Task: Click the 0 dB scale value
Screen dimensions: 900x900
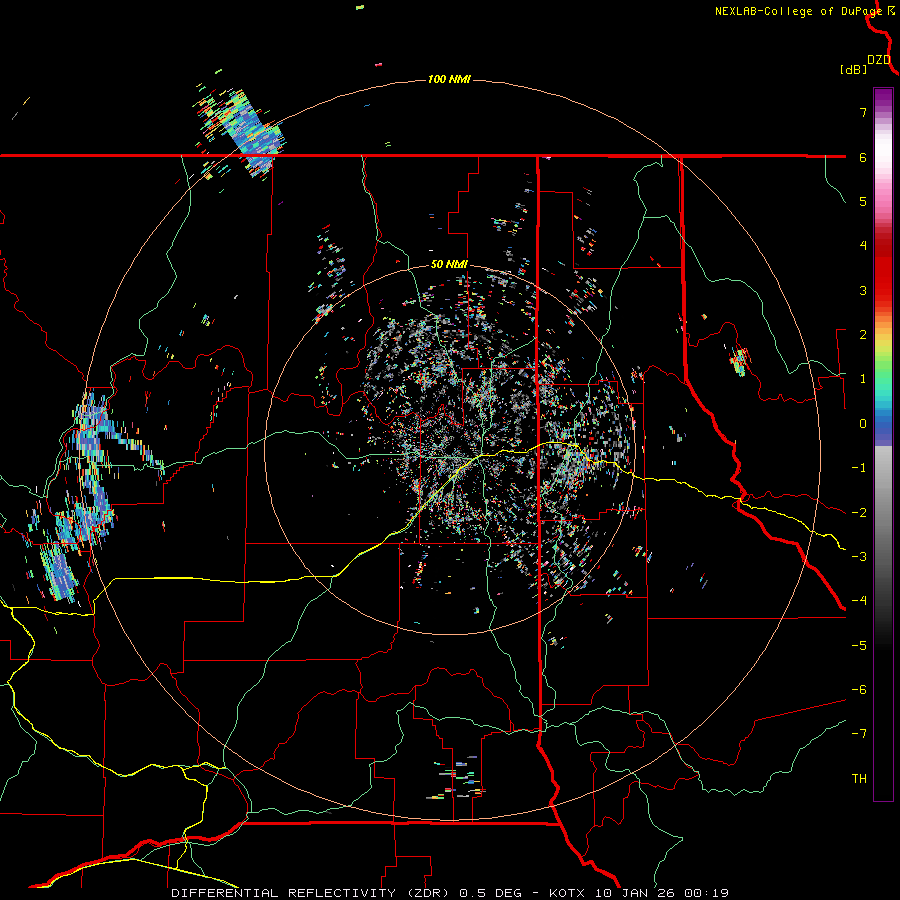Action: pos(863,424)
